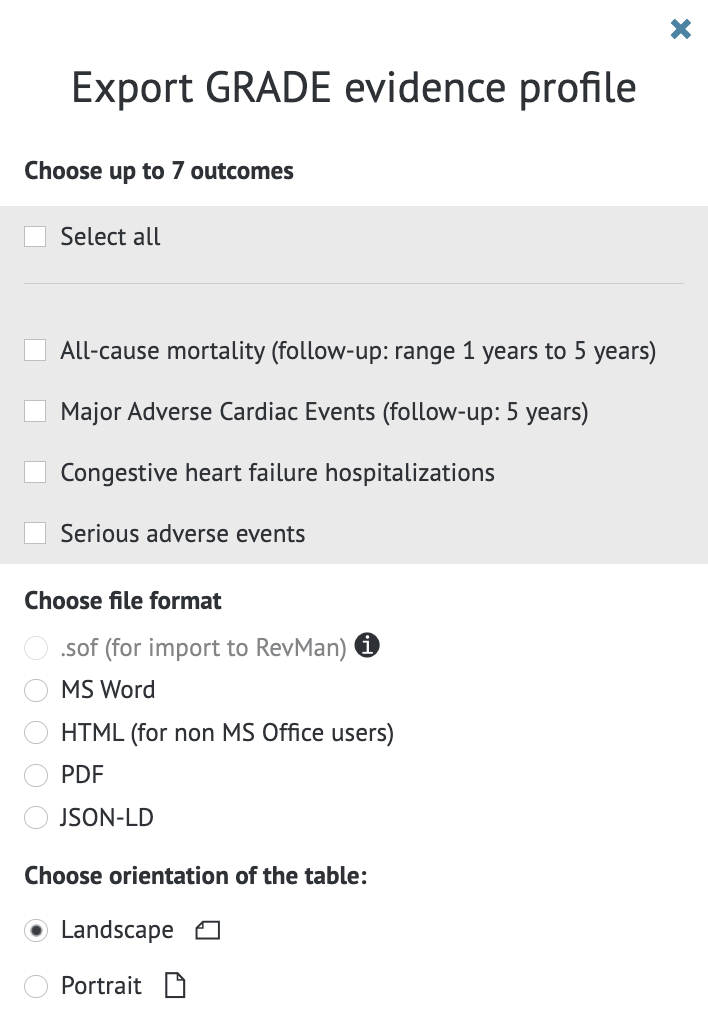Click the Select all label text
This screenshot has width=708, height=1020.
click(110, 236)
